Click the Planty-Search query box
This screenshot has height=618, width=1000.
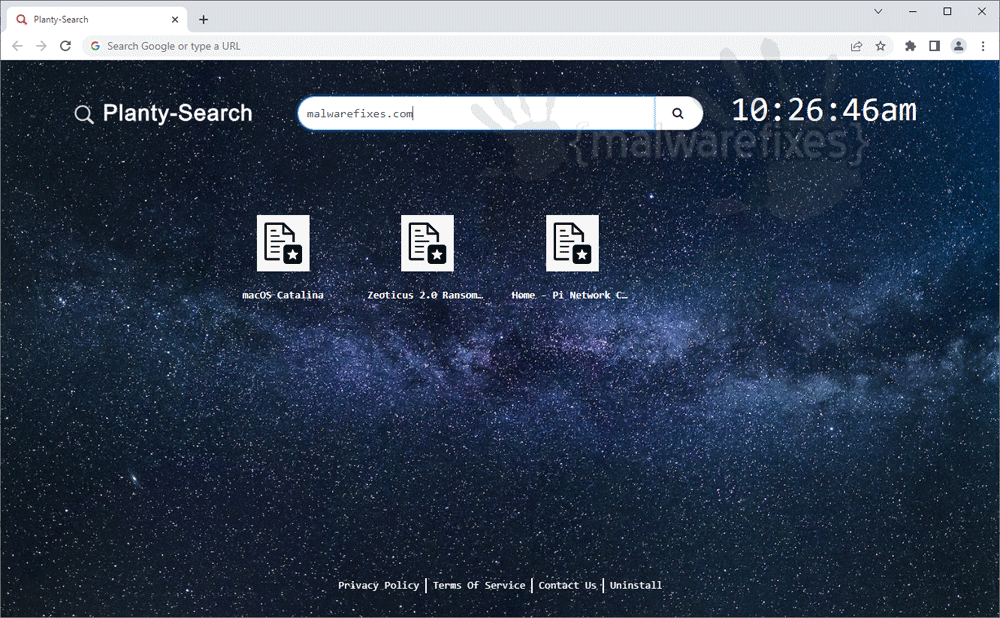[x=476, y=114]
